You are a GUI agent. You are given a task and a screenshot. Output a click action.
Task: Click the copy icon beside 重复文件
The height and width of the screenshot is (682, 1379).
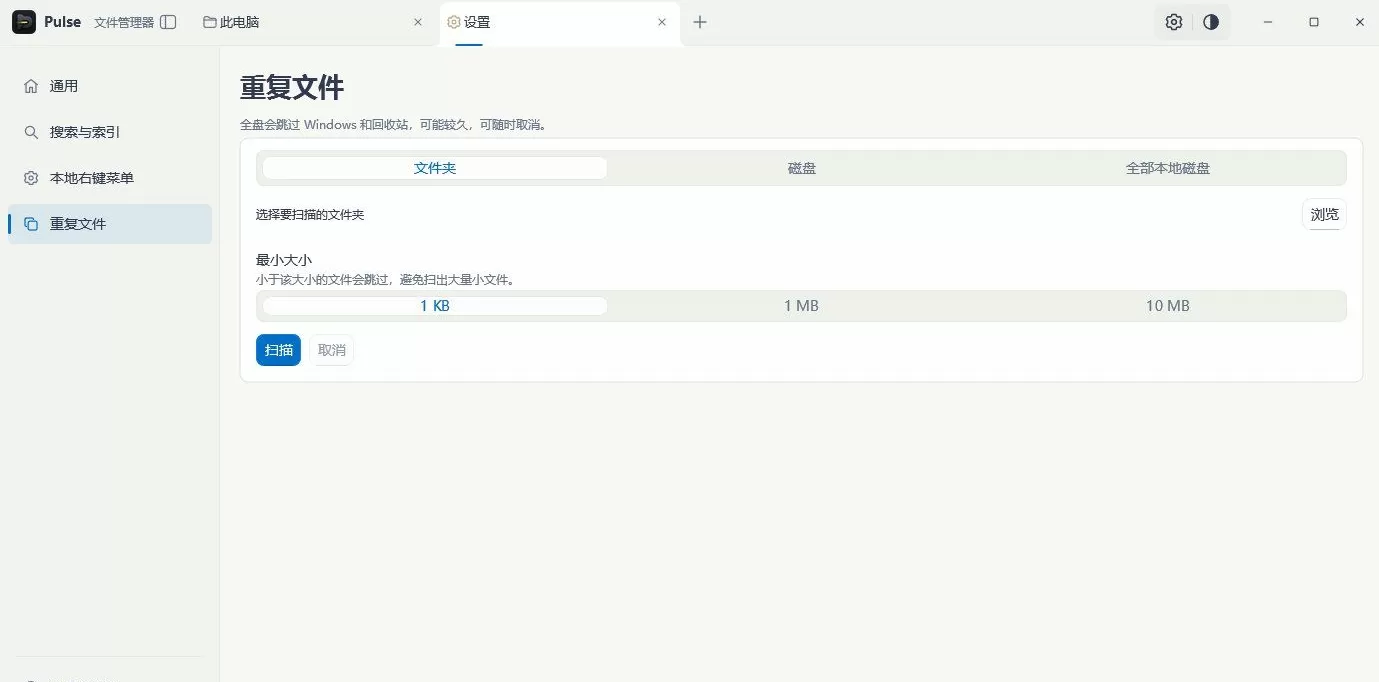tap(31, 224)
